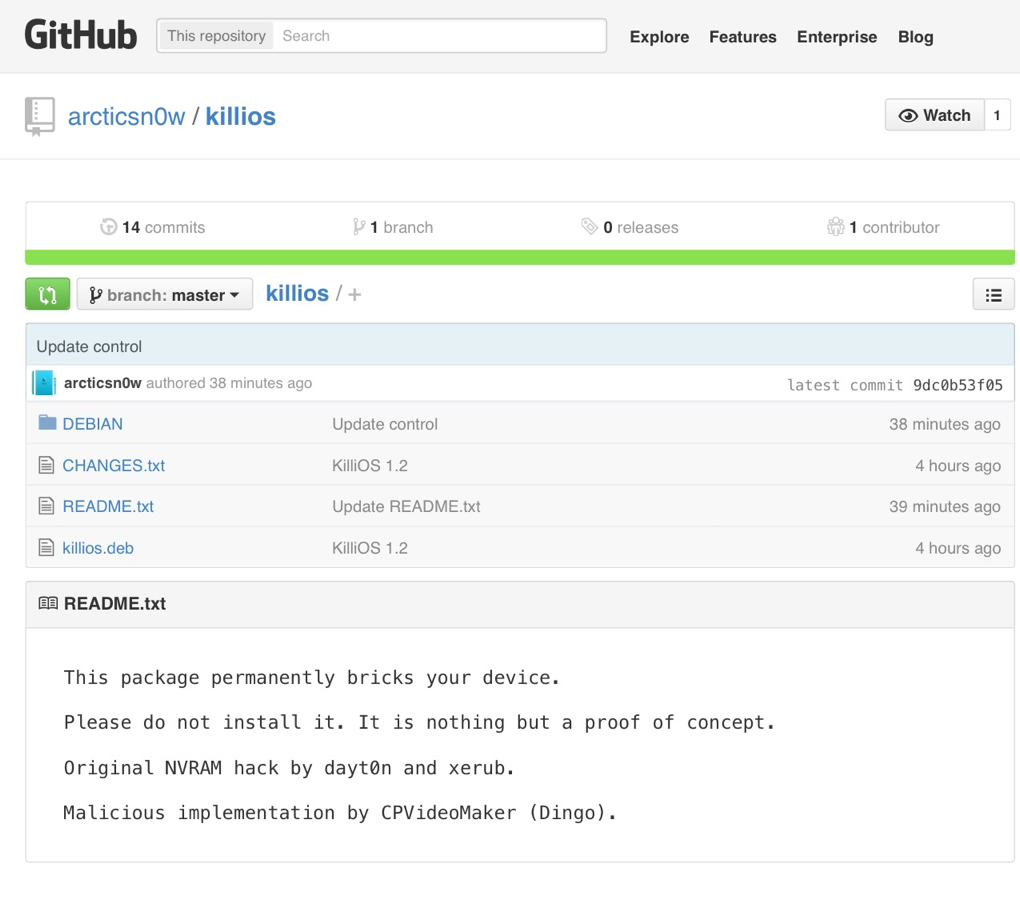The width and height of the screenshot is (1020, 904).
Task: Click the killios breadcrumb link
Action: (297, 293)
